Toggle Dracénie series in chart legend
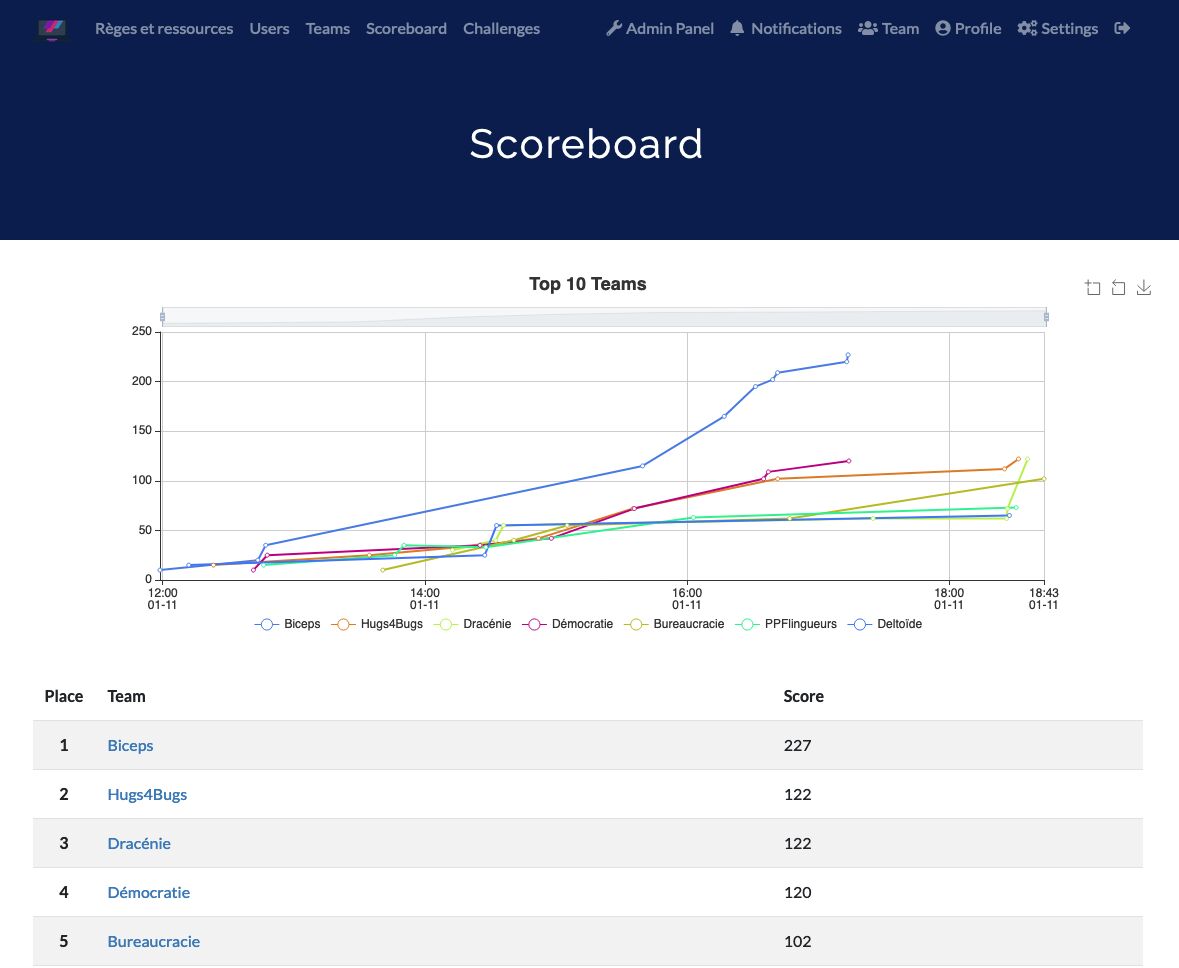This screenshot has height=968, width=1179. pyautogui.click(x=472, y=624)
